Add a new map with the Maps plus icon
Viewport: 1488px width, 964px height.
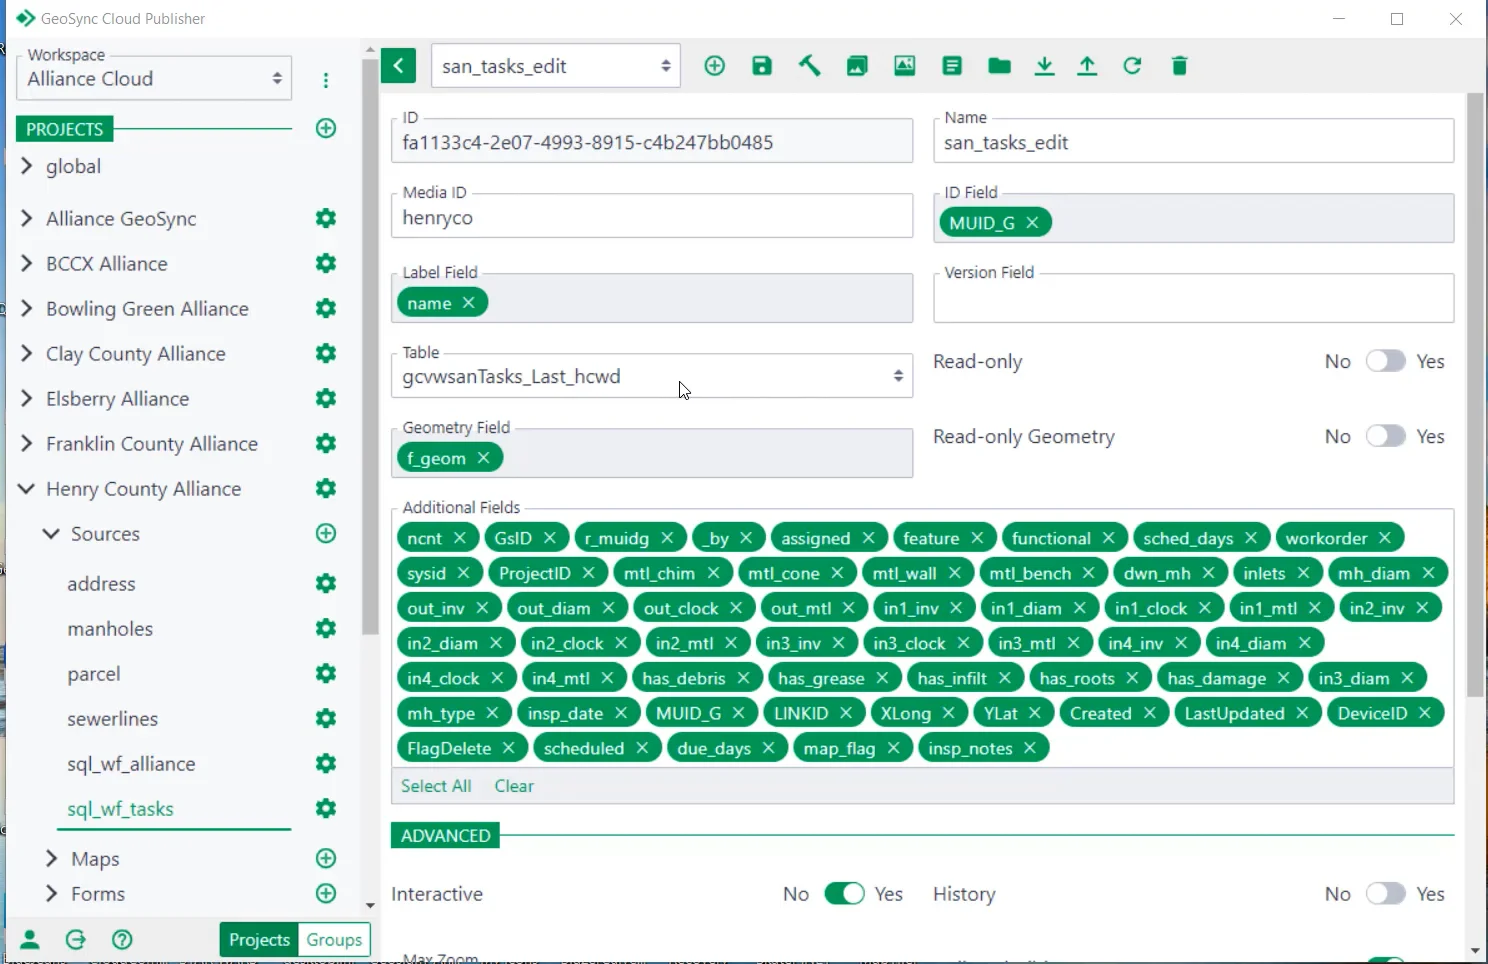pos(326,858)
